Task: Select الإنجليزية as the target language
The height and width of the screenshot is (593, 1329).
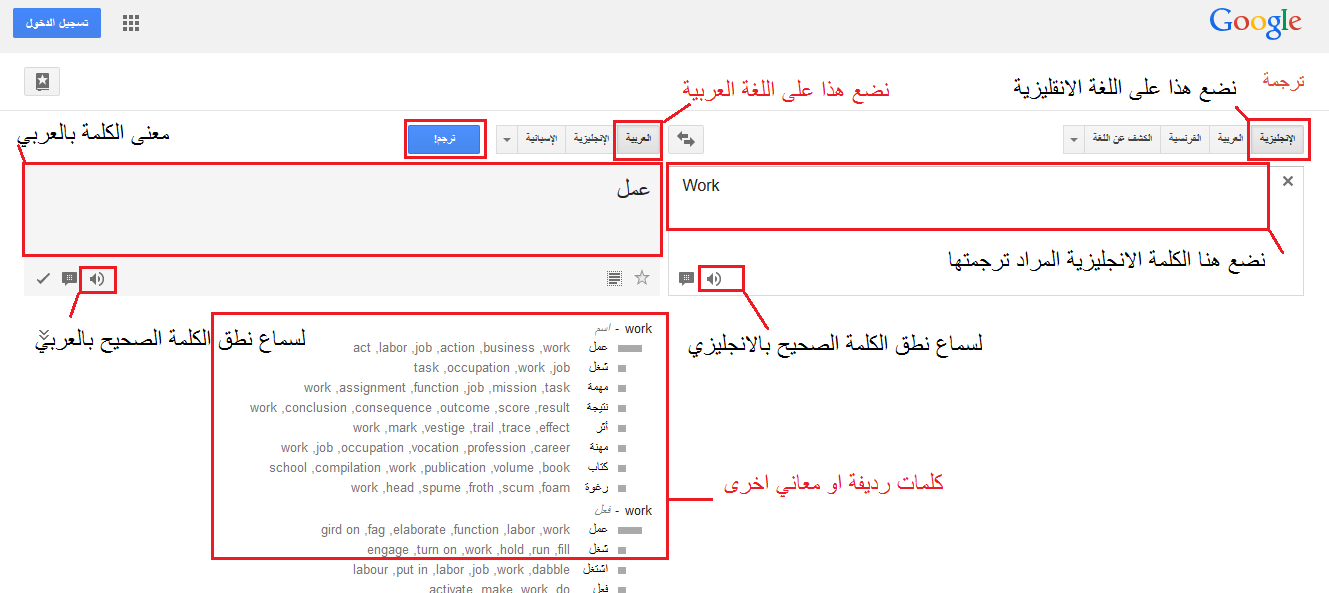Action: click(x=590, y=139)
